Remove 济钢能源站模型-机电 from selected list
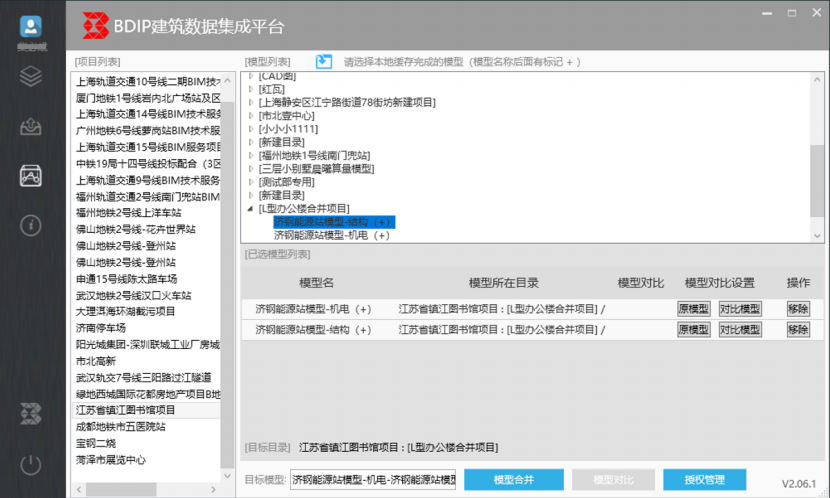Viewport: 830px width, 498px height. pyautogui.click(x=798, y=309)
